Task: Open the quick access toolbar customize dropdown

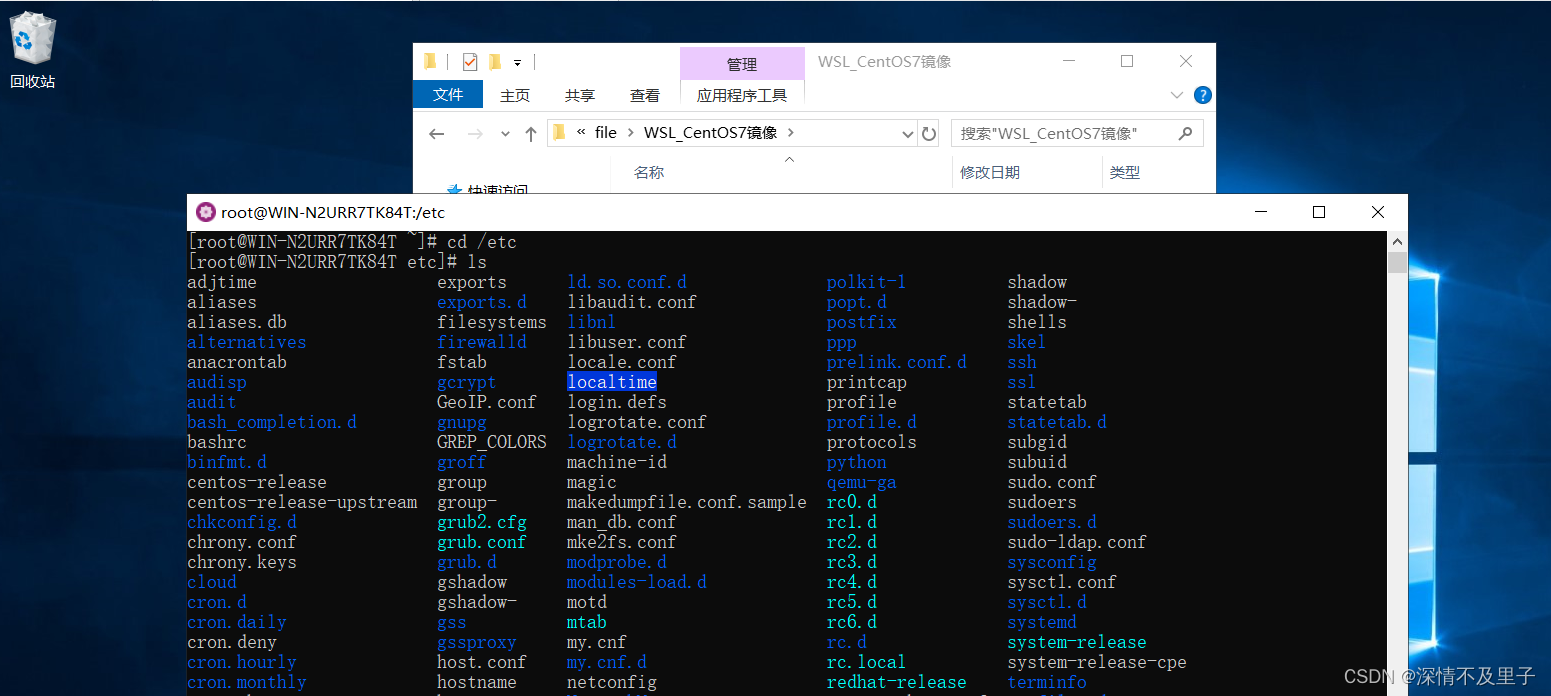Action: [x=518, y=63]
